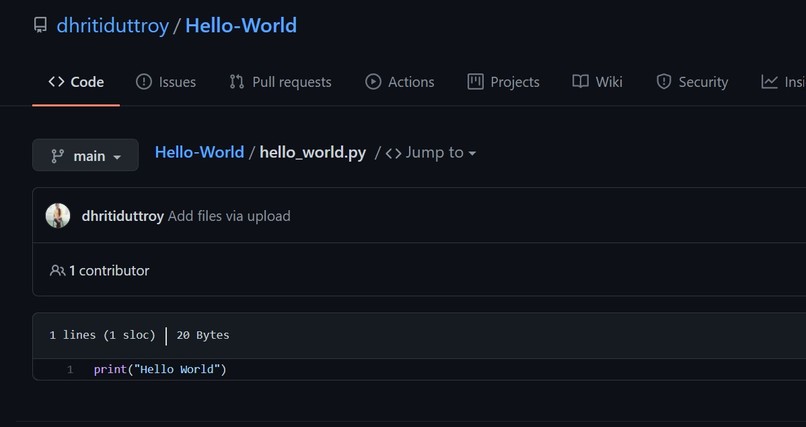Viewport: 806px width, 427px height.
Task: Select the '20 Bytes' file size text
Action: 203,335
